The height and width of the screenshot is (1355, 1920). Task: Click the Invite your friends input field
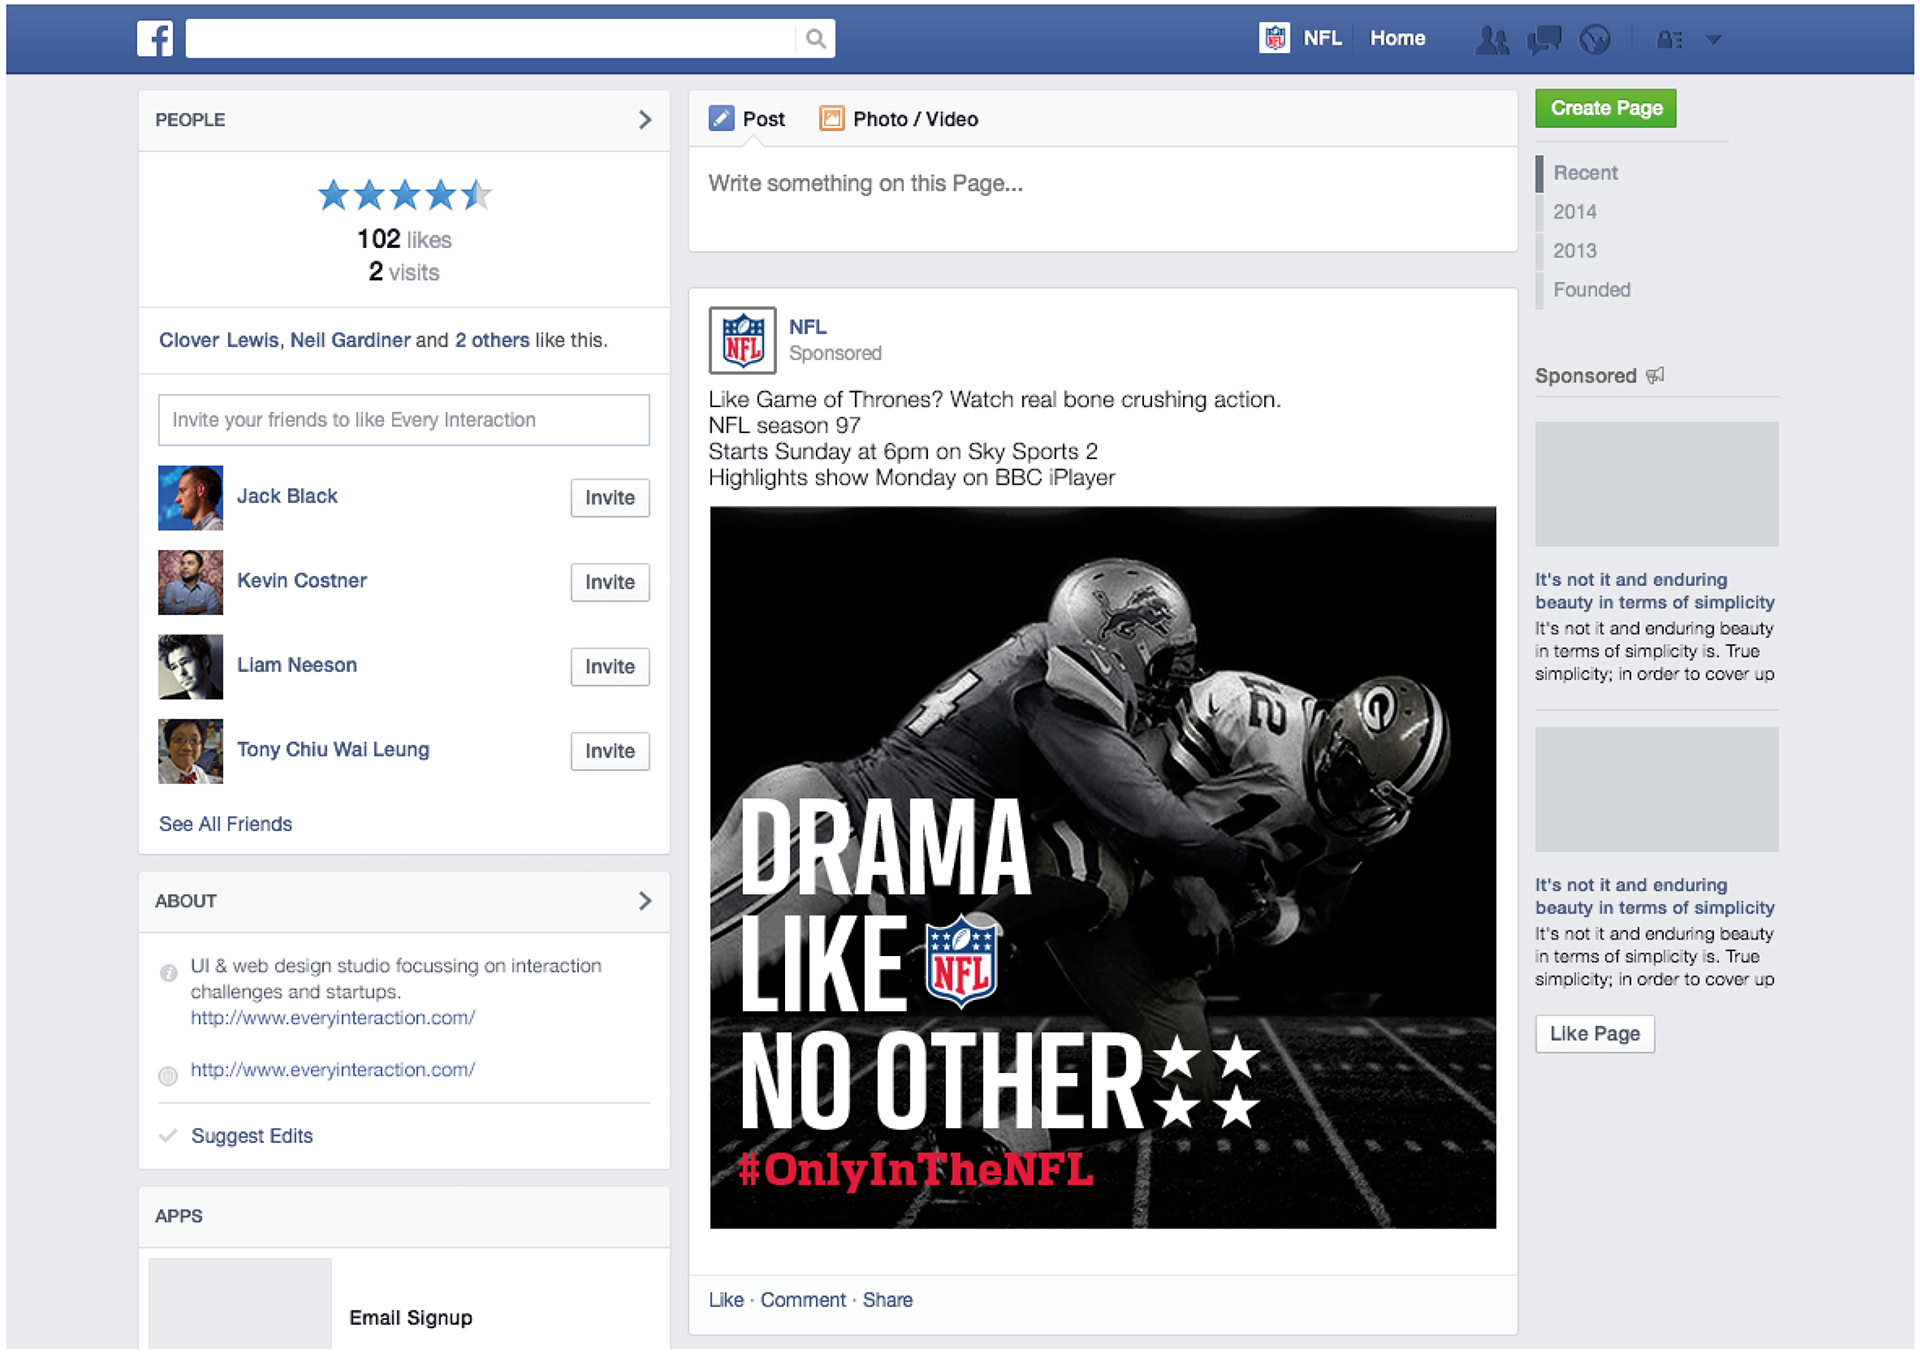coord(404,420)
